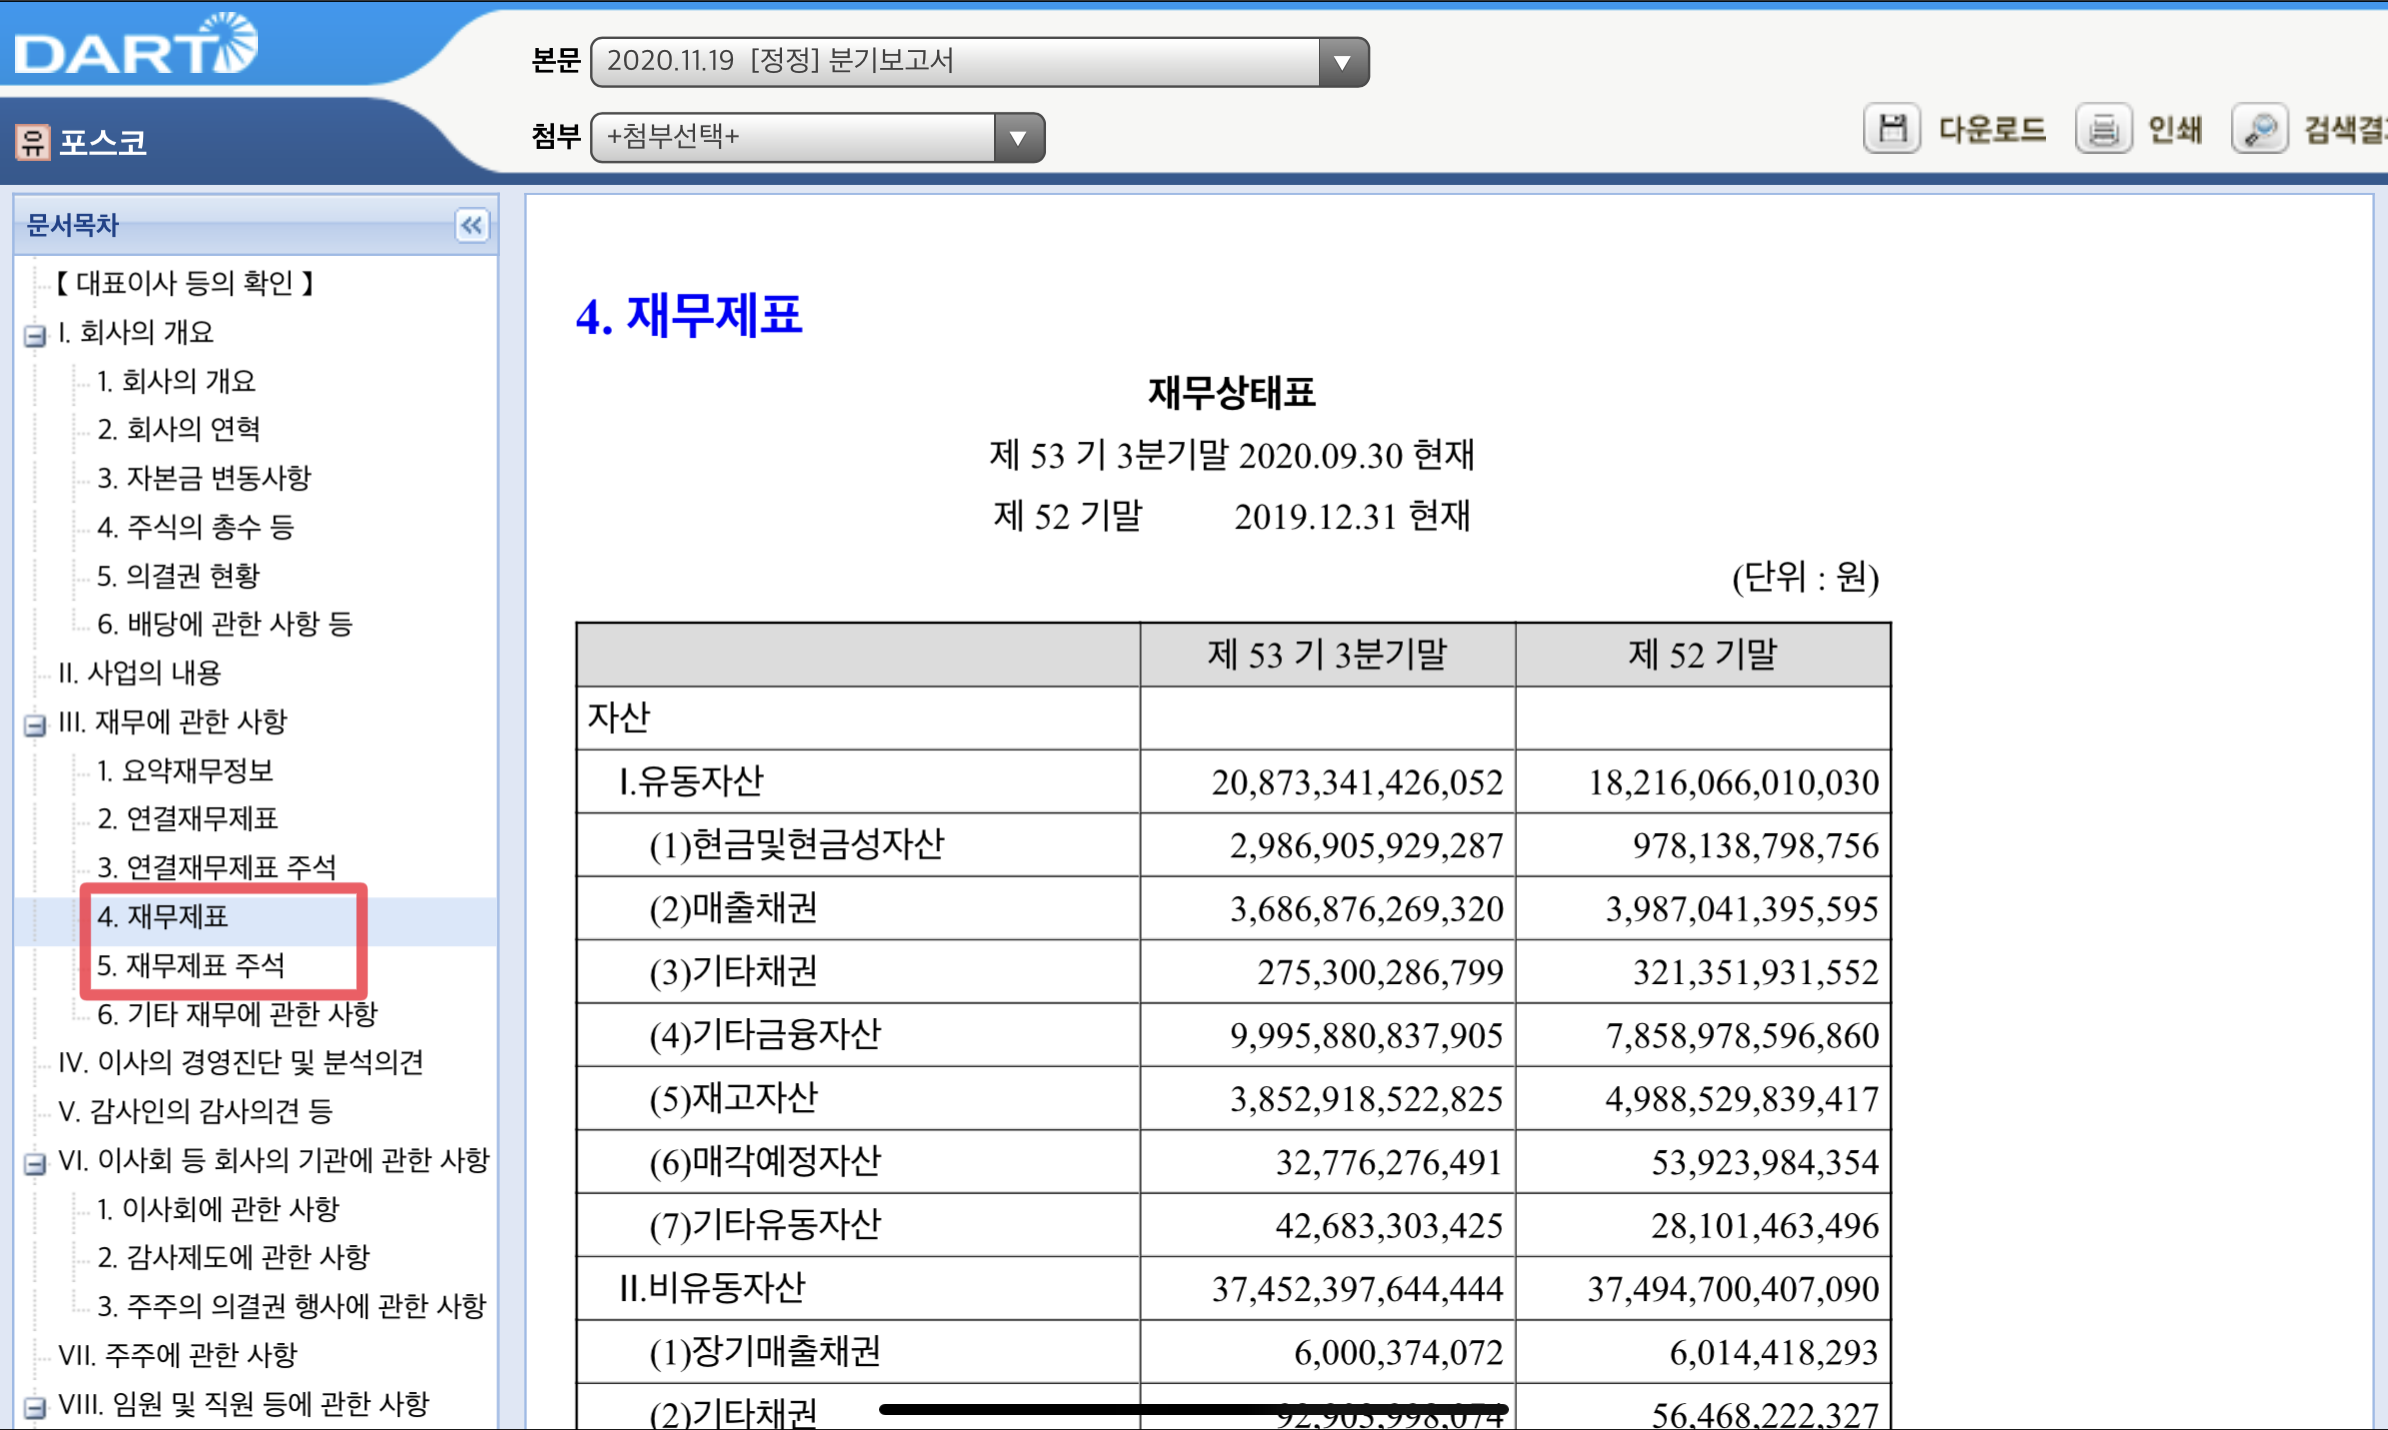
Task: Click the 다운로드 text button
Action: click(x=1991, y=129)
